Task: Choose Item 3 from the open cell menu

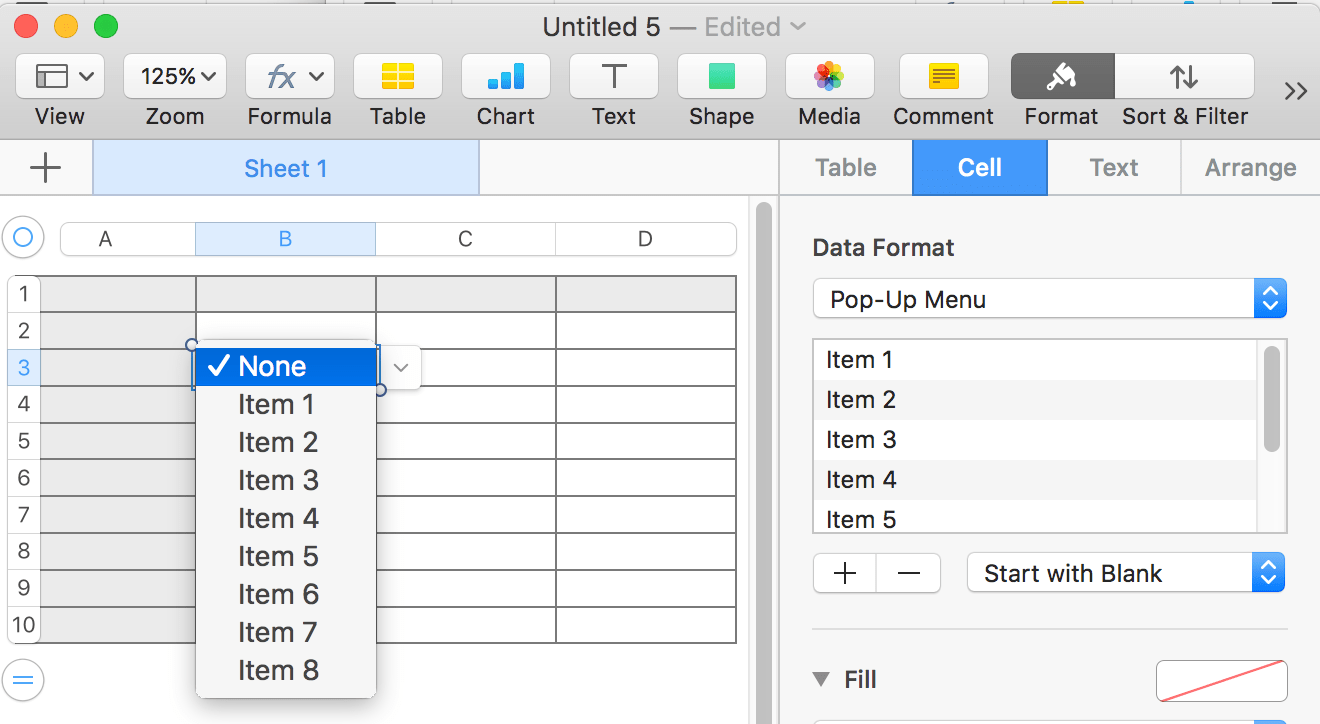Action: tap(278, 480)
